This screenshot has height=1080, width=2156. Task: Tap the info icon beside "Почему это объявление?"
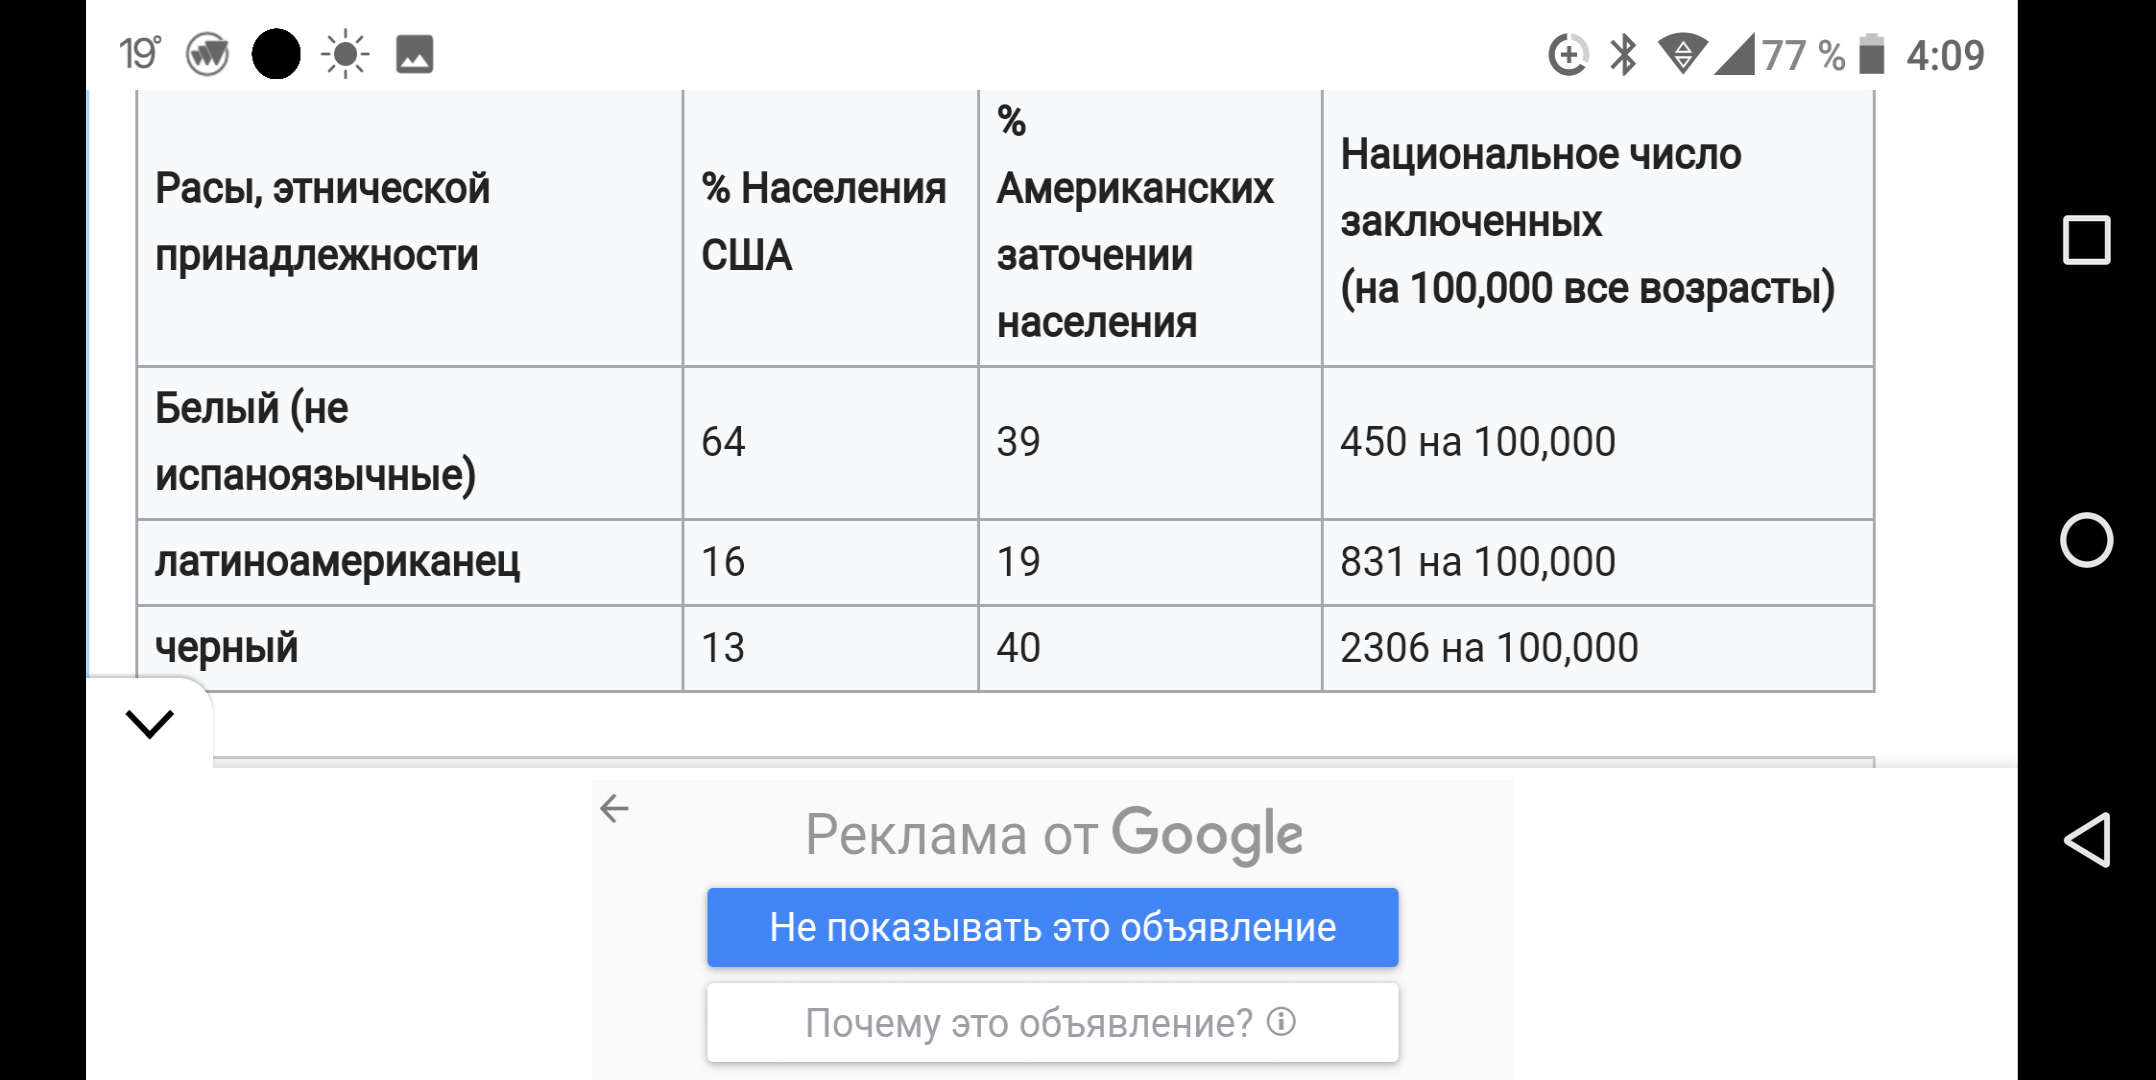point(1281,1022)
